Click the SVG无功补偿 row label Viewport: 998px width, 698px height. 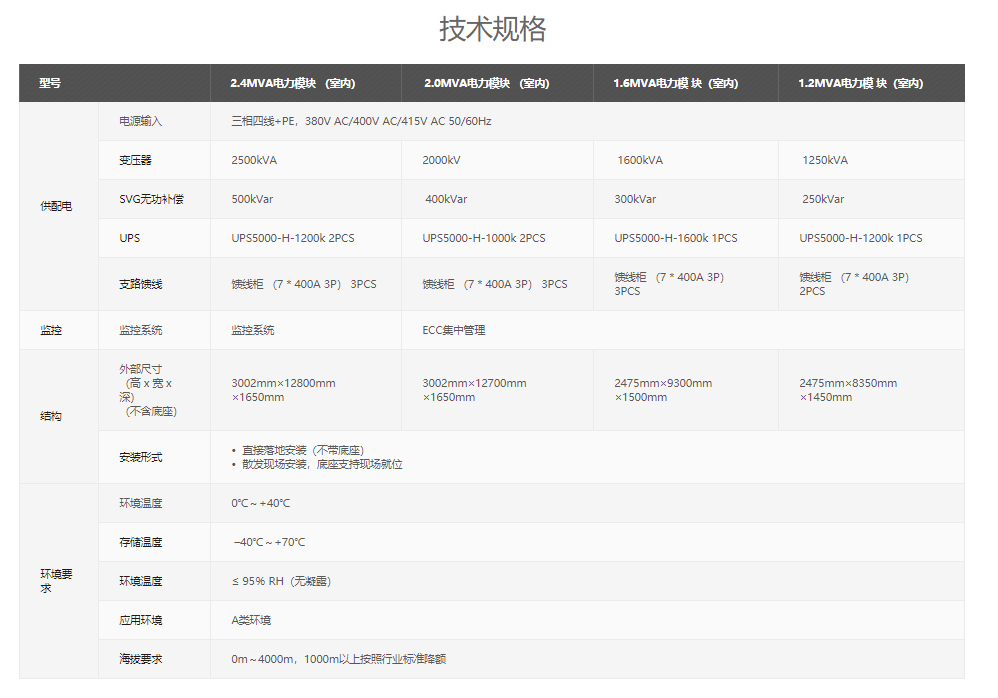pyautogui.click(x=151, y=199)
